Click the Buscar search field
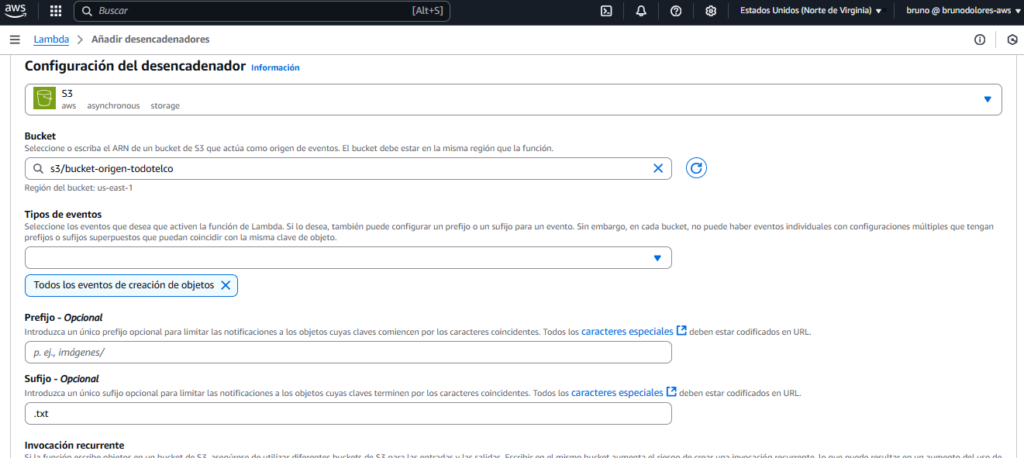This screenshot has width=1024, height=458. (262, 11)
